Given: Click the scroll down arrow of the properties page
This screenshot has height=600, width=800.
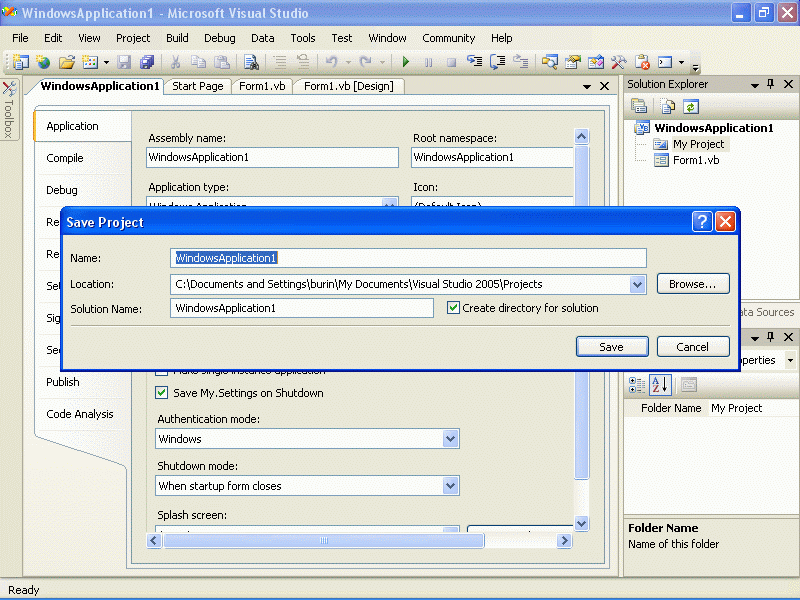Looking at the screenshot, I should 581,523.
